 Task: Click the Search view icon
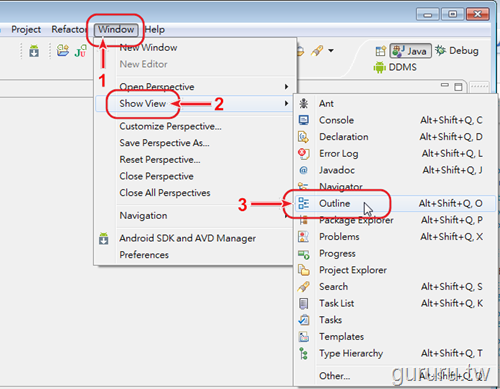(x=303, y=287)
